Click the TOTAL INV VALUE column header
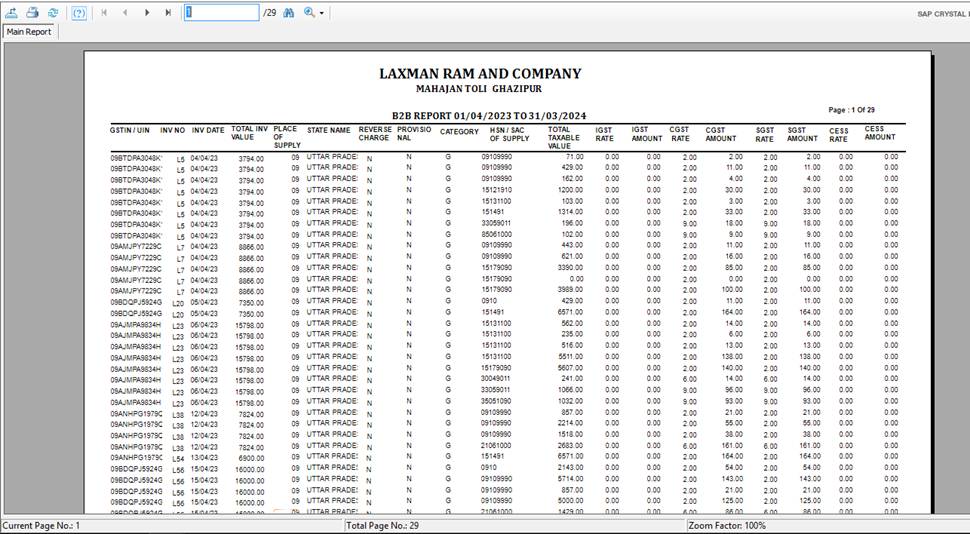The width and height of the screenshot is (970, 534). point(249,132)
